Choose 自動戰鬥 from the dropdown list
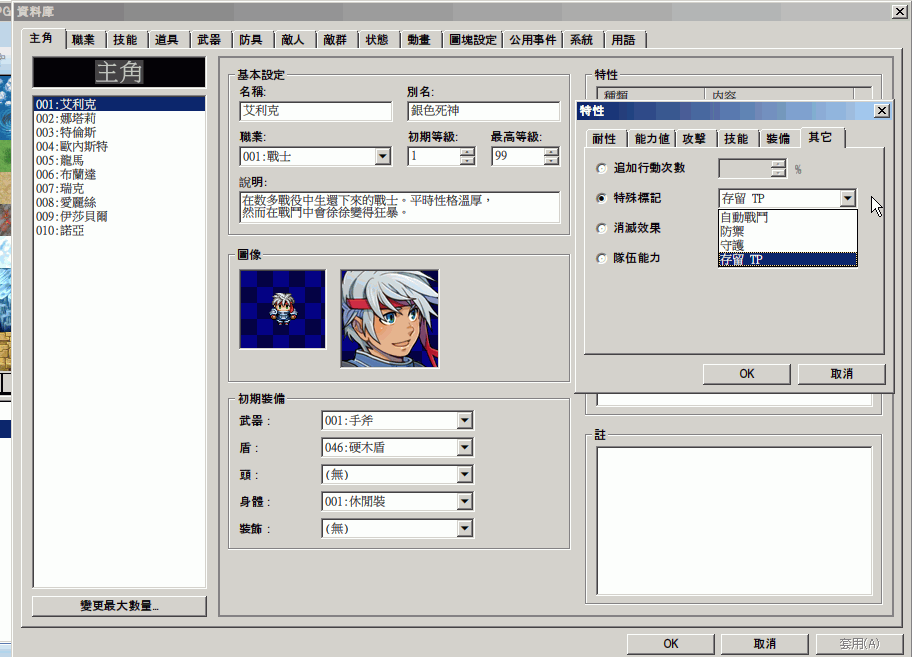This screenshot has width=912, height=657. [x=788, y=217]
